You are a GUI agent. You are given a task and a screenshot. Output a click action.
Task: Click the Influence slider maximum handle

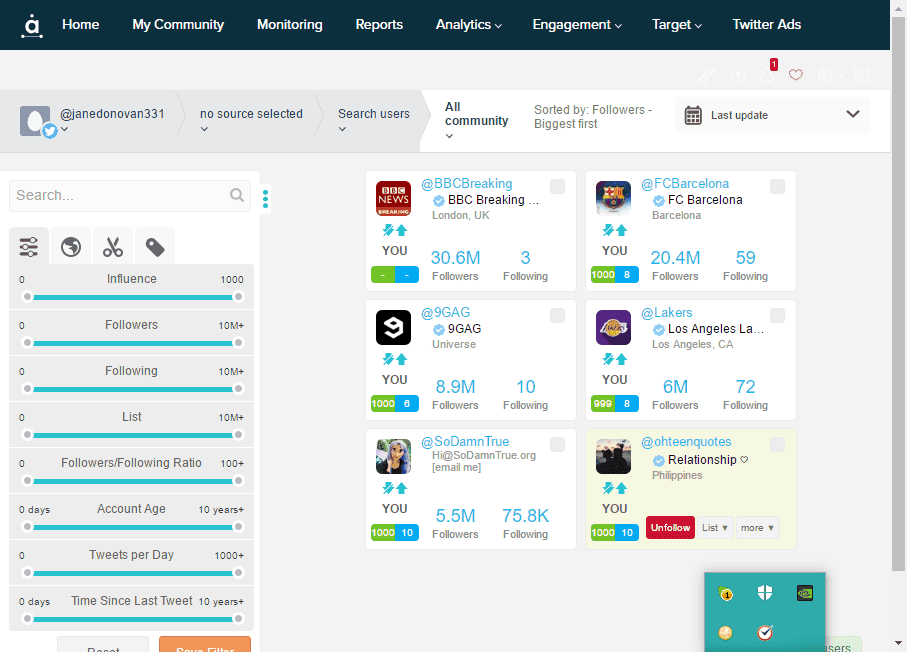pyautogui.click(x=238, y=297)
